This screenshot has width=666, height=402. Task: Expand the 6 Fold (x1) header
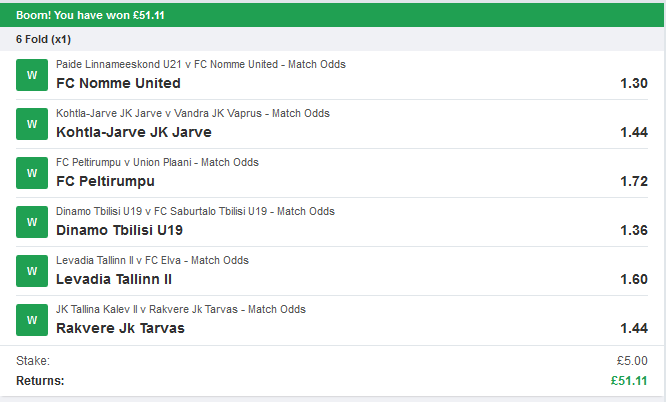44,40
